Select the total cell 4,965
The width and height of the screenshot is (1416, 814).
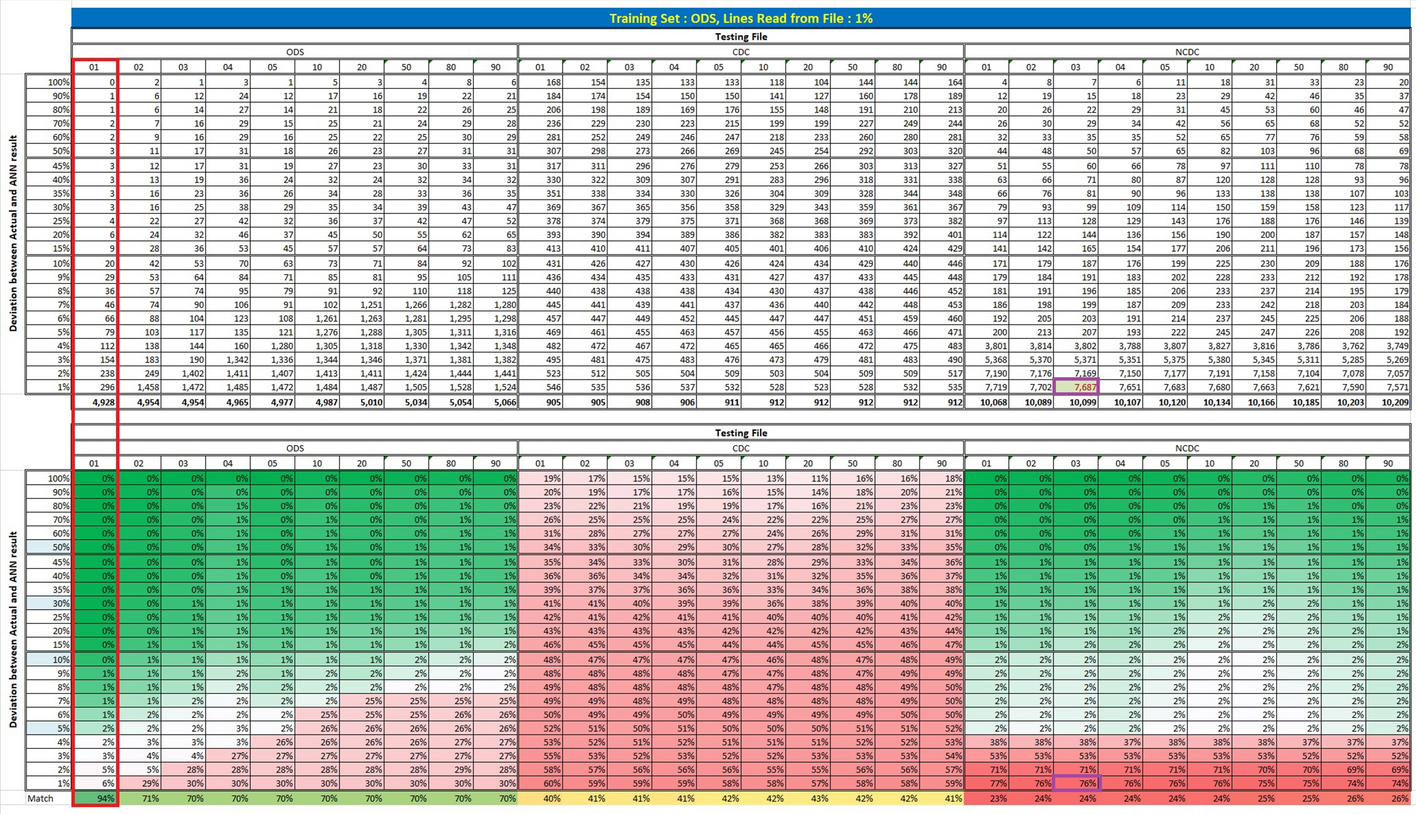pyautogui.click(x=228, y=404)
